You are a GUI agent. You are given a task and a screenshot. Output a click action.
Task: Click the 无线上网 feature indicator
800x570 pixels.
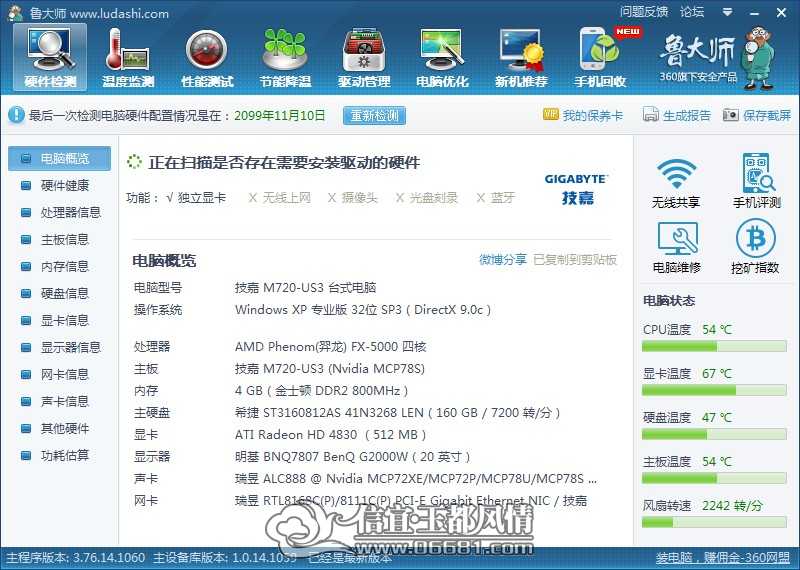click(x=279, y=197)
